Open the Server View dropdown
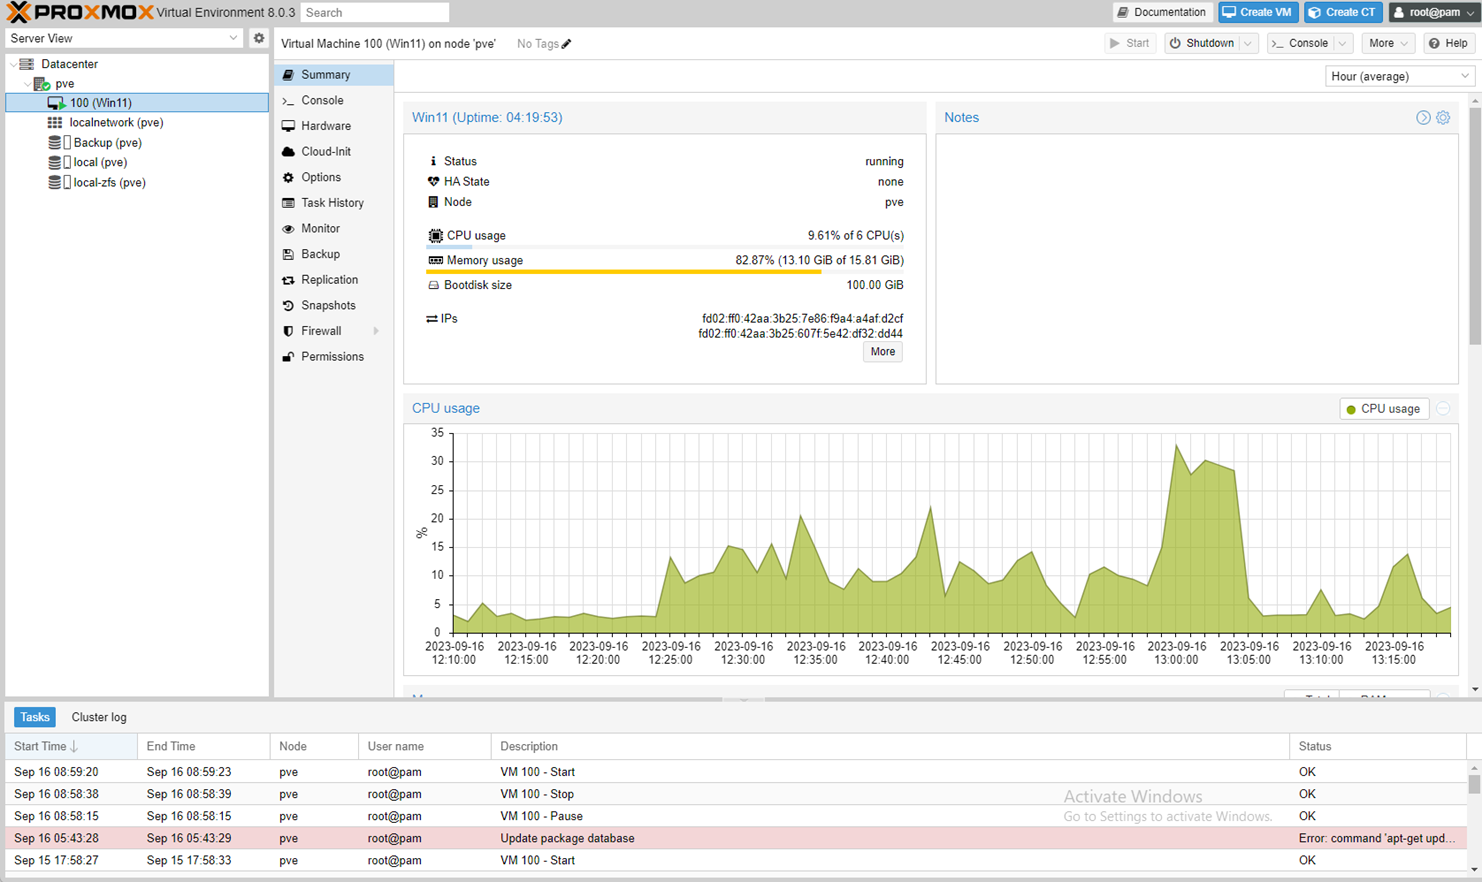Image resolution: width=1482 pixels, height=882 pixels. pyautogui.click(x=124, y=38)
